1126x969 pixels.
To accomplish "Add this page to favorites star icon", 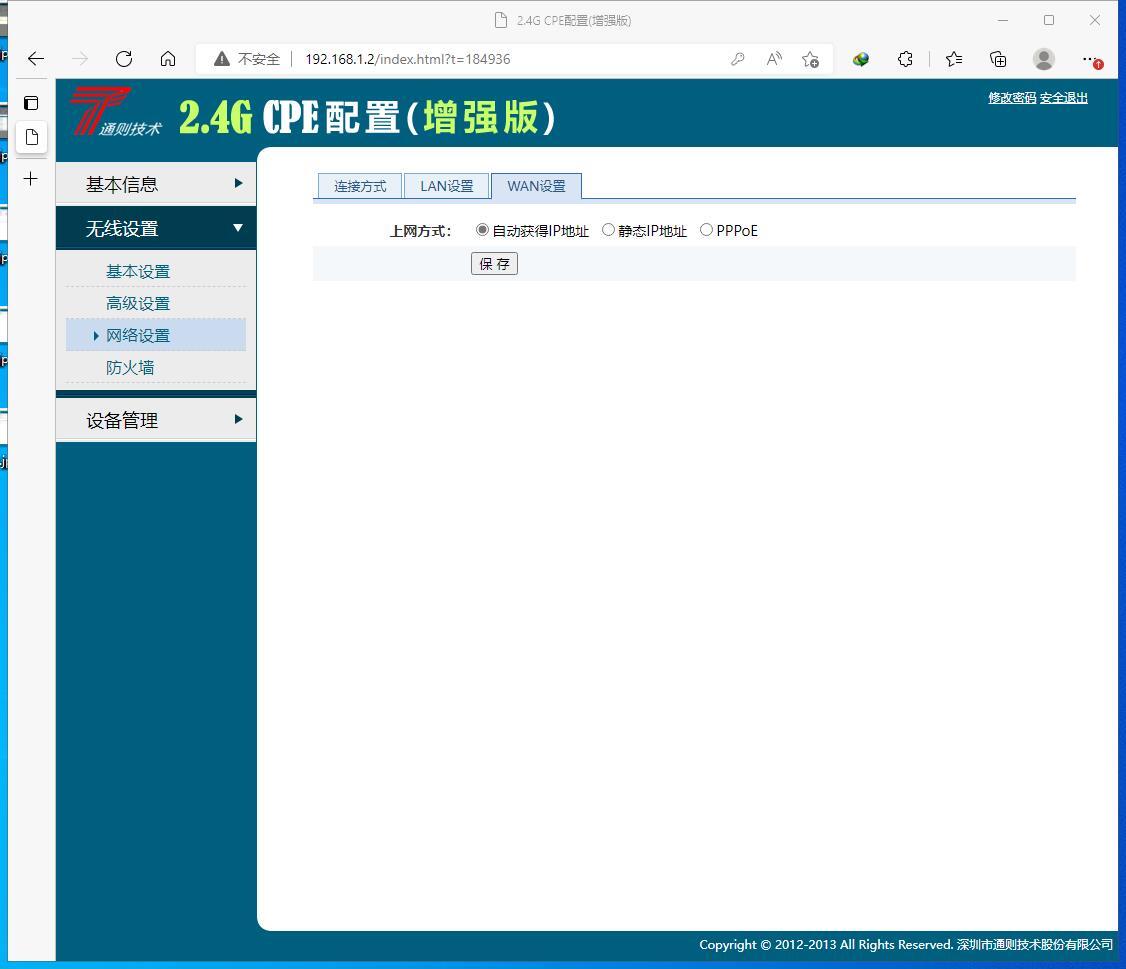I will [811, 59].
